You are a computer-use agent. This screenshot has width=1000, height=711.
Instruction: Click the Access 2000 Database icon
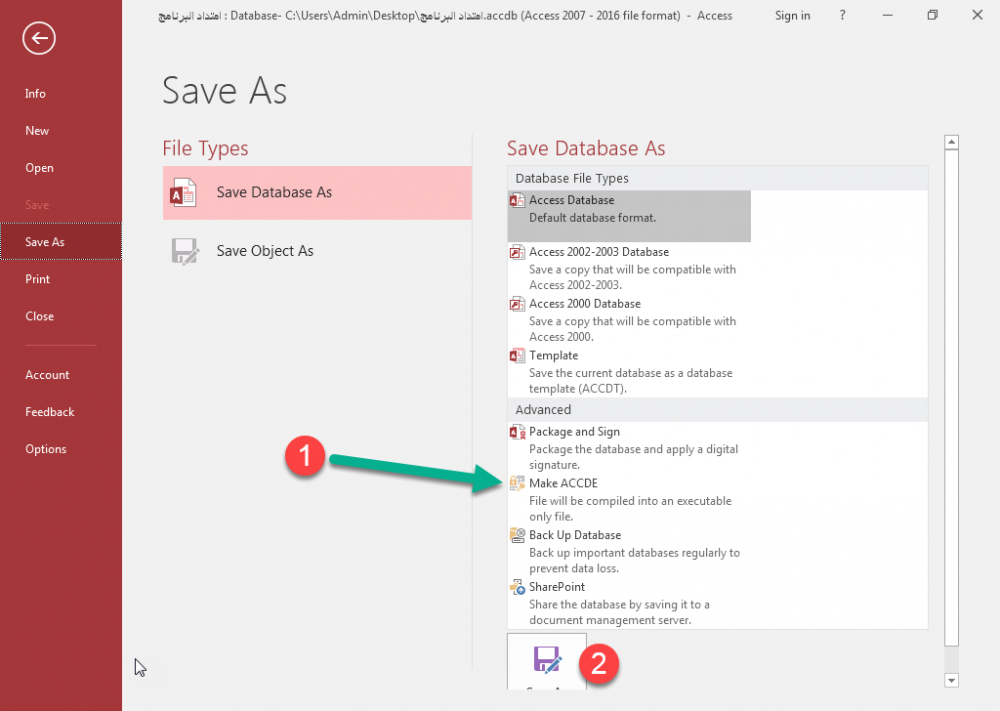[x=517, y=304]
